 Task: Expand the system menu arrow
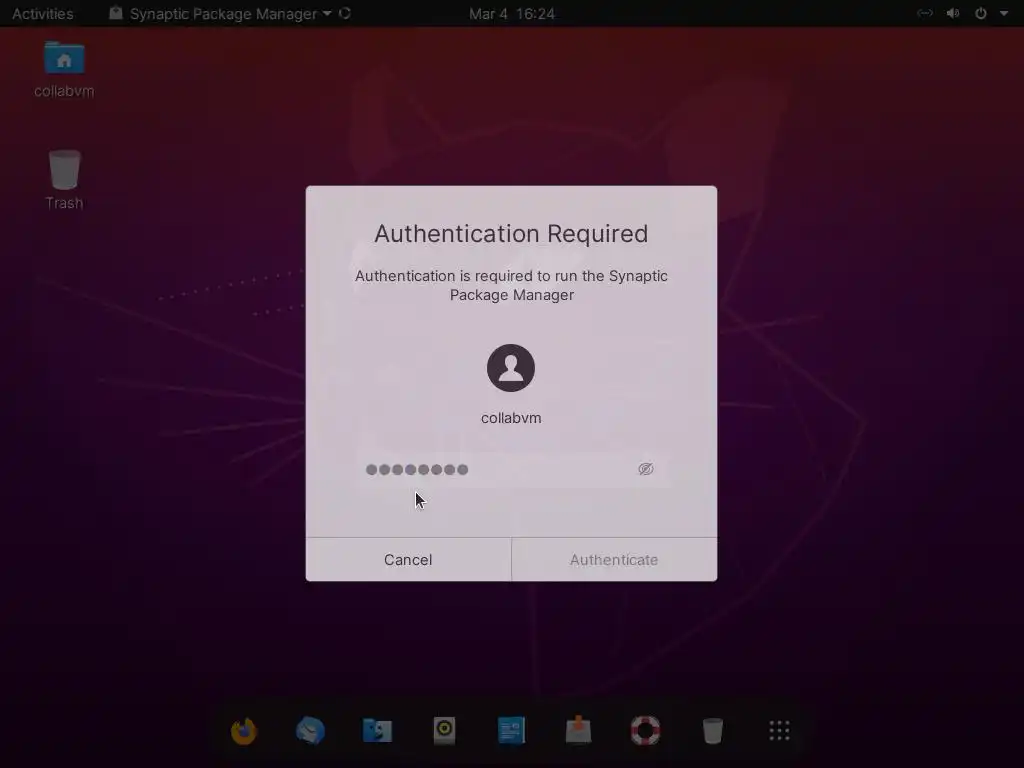1004,13
